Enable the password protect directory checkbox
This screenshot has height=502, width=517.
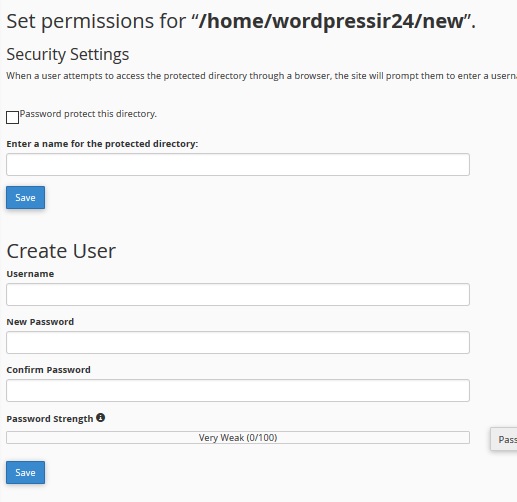[x=12, y=117]
